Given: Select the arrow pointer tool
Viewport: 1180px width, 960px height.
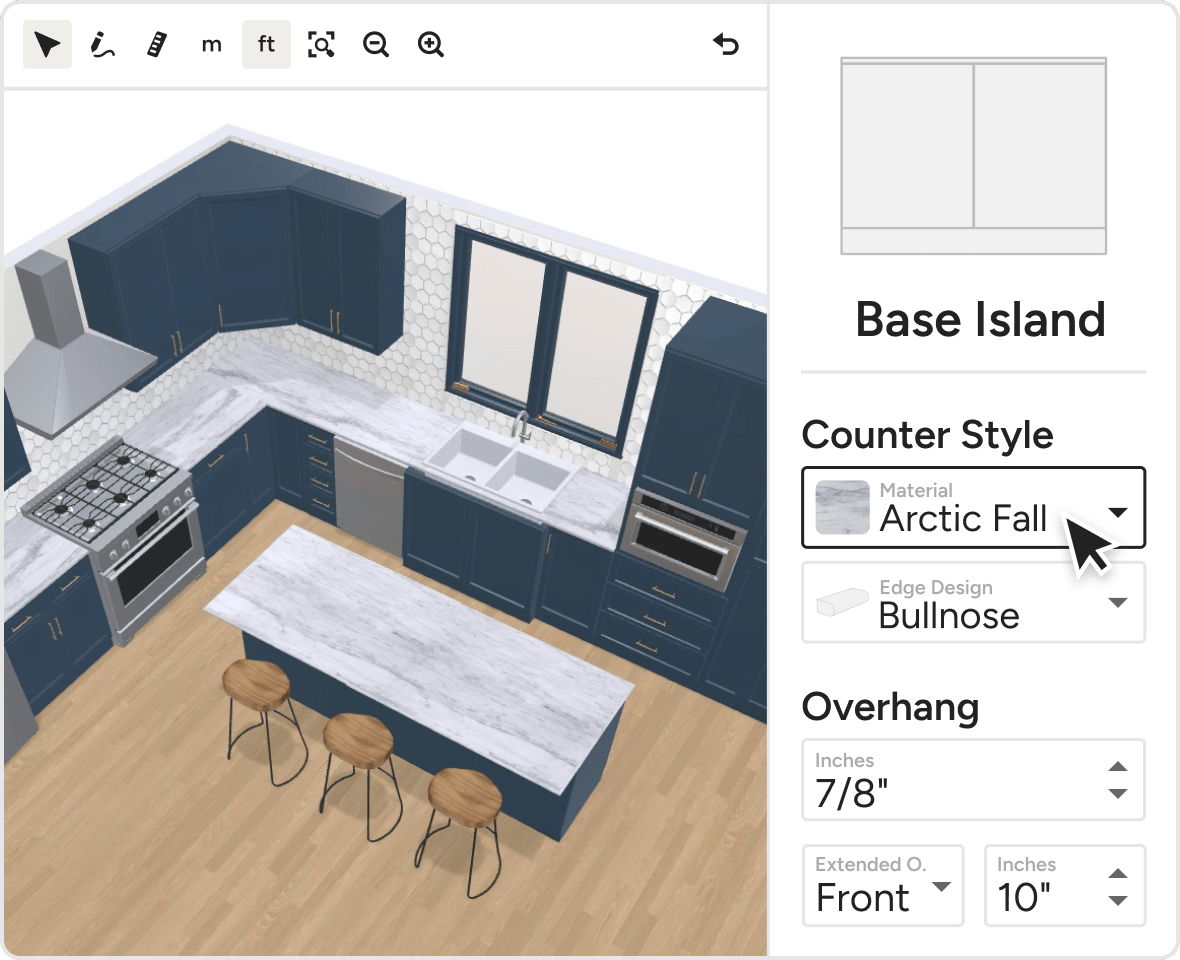Looking at the screenshot, I should coord(47,45).
